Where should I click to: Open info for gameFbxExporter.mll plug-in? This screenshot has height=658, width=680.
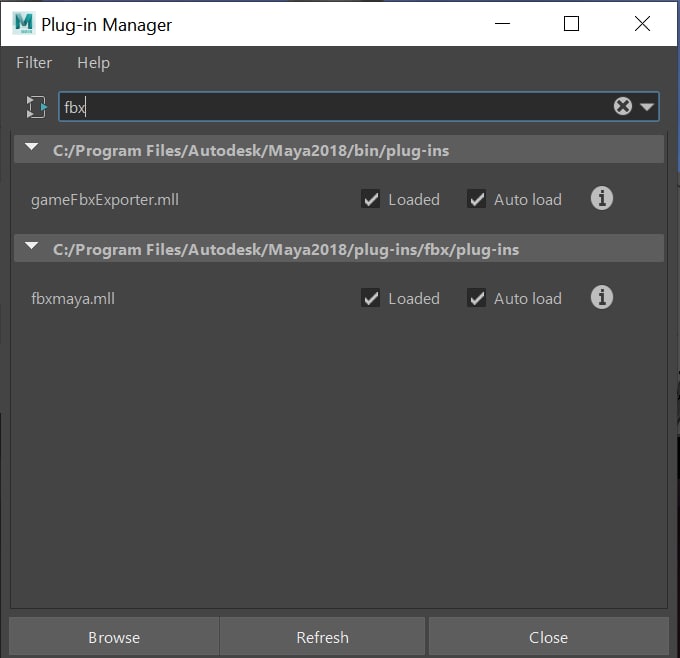(602, 199)
